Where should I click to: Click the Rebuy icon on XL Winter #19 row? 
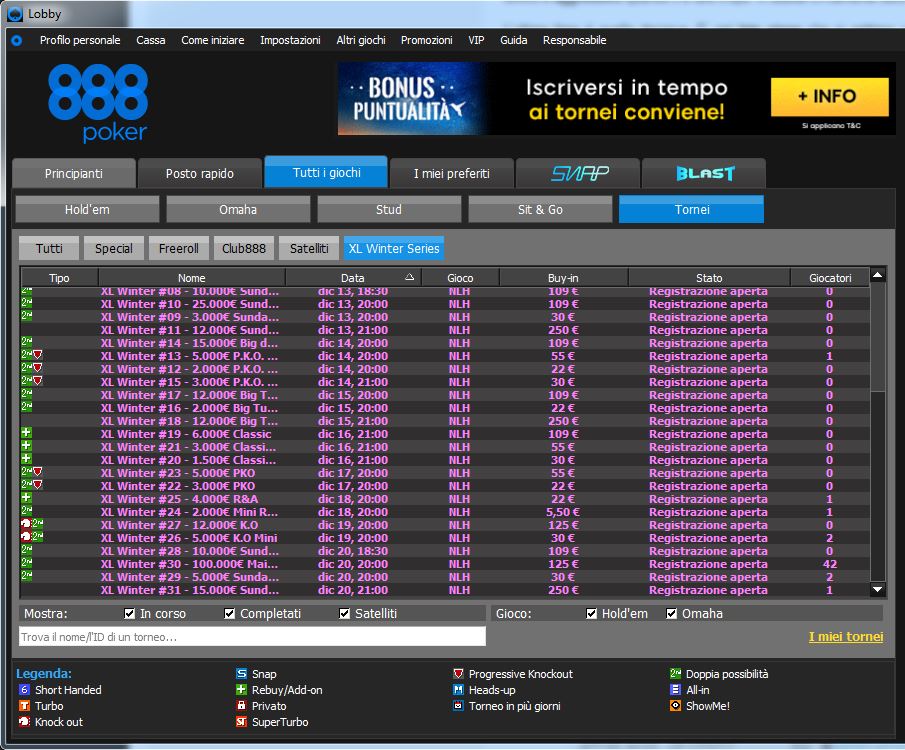pos(26,433)
